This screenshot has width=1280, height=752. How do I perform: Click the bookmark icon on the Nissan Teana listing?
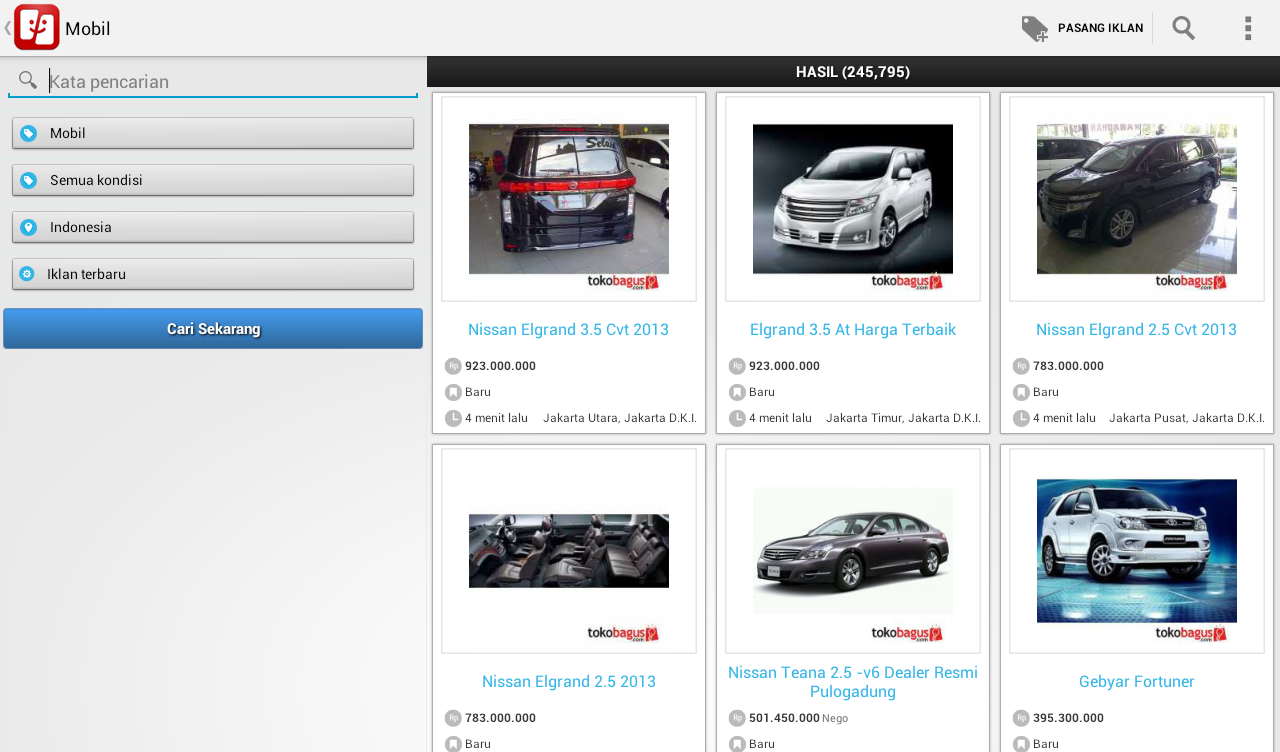click(x=737, y=744)
